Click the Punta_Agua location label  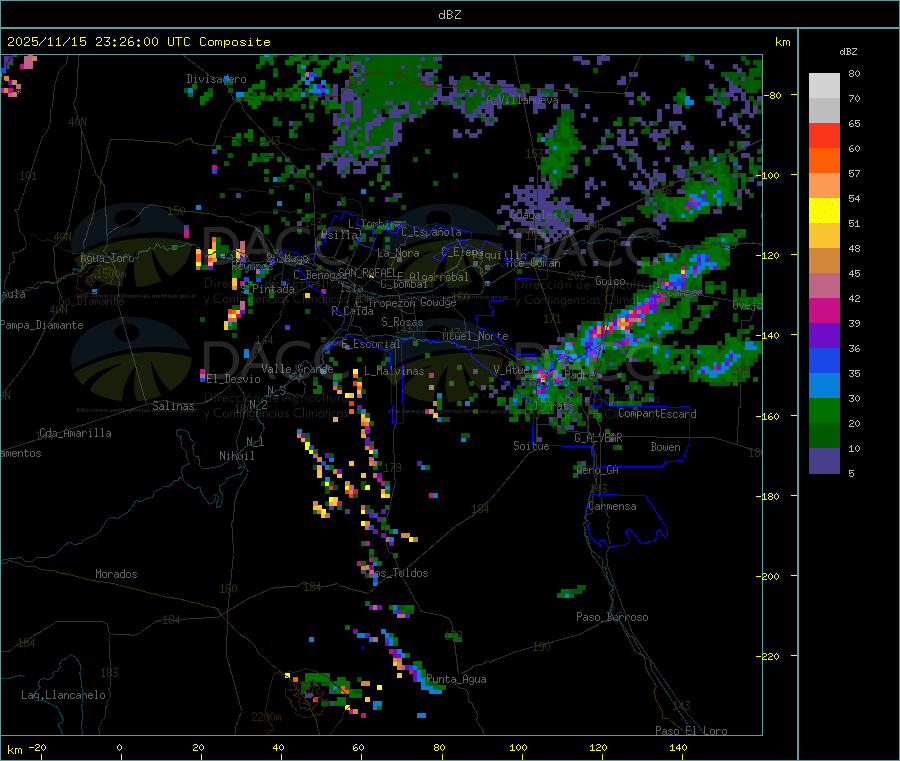(456, 679)
